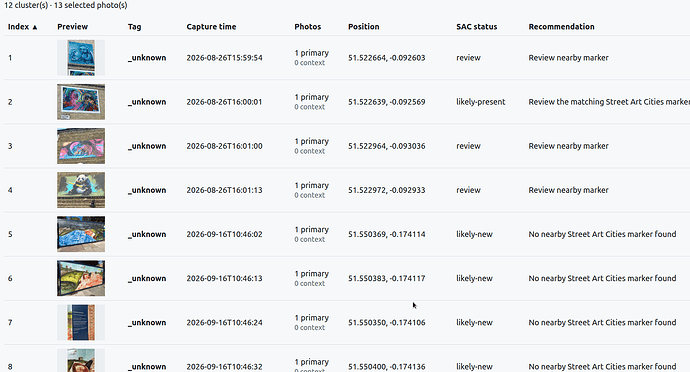Click position 51.550400, -0.174136
Viewport: 690px width, 372px height.
point(387,367)
